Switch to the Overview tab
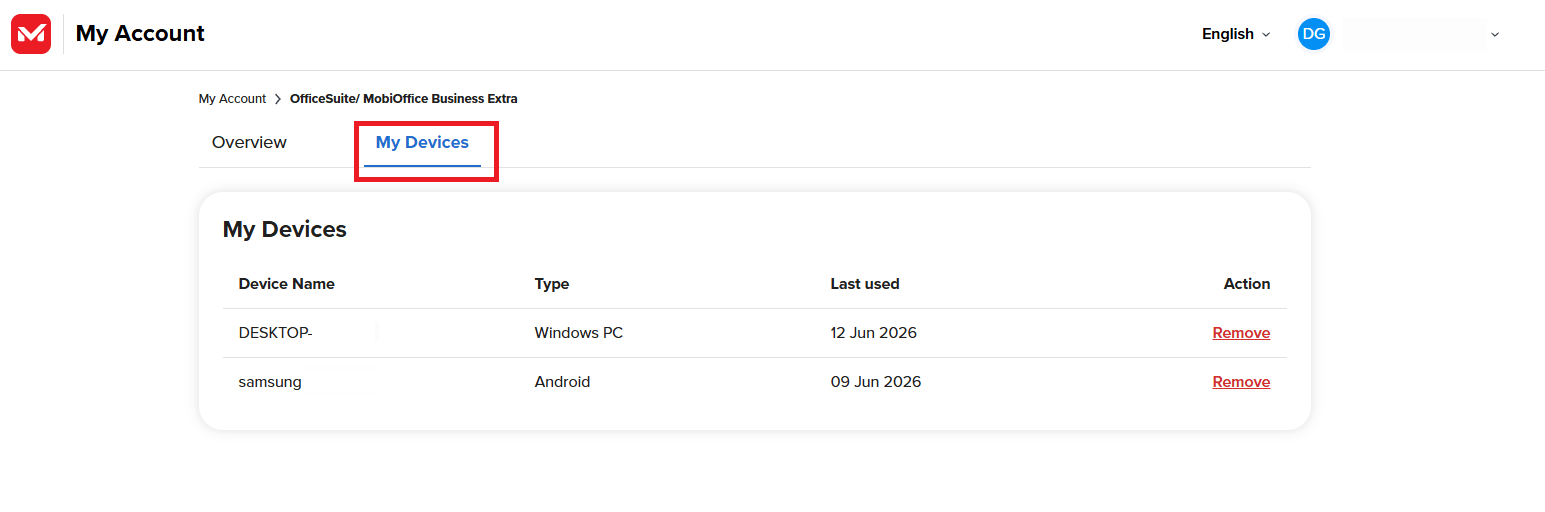This screenshot has height=512, width=1545. click(249, 142)
